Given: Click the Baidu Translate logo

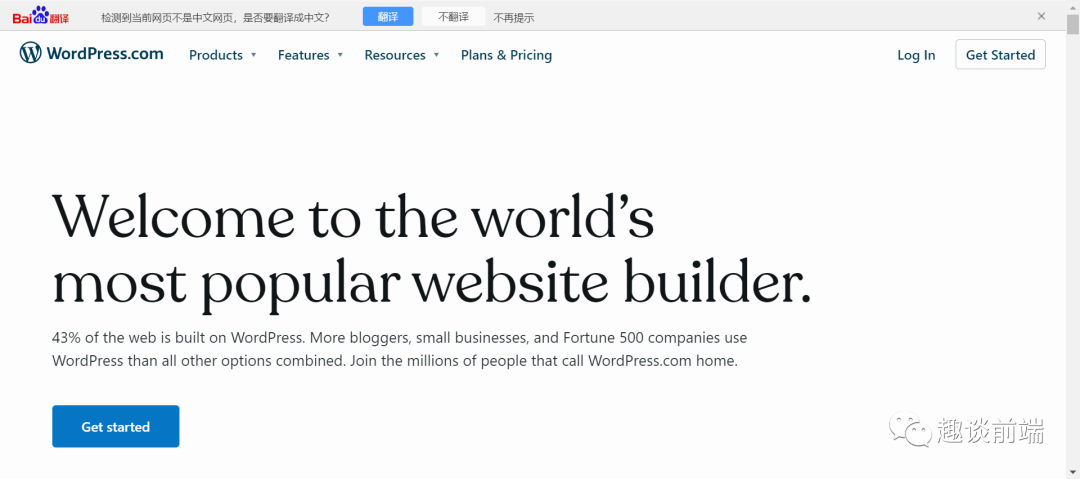Looking at the screenshot, I should 41,16.
